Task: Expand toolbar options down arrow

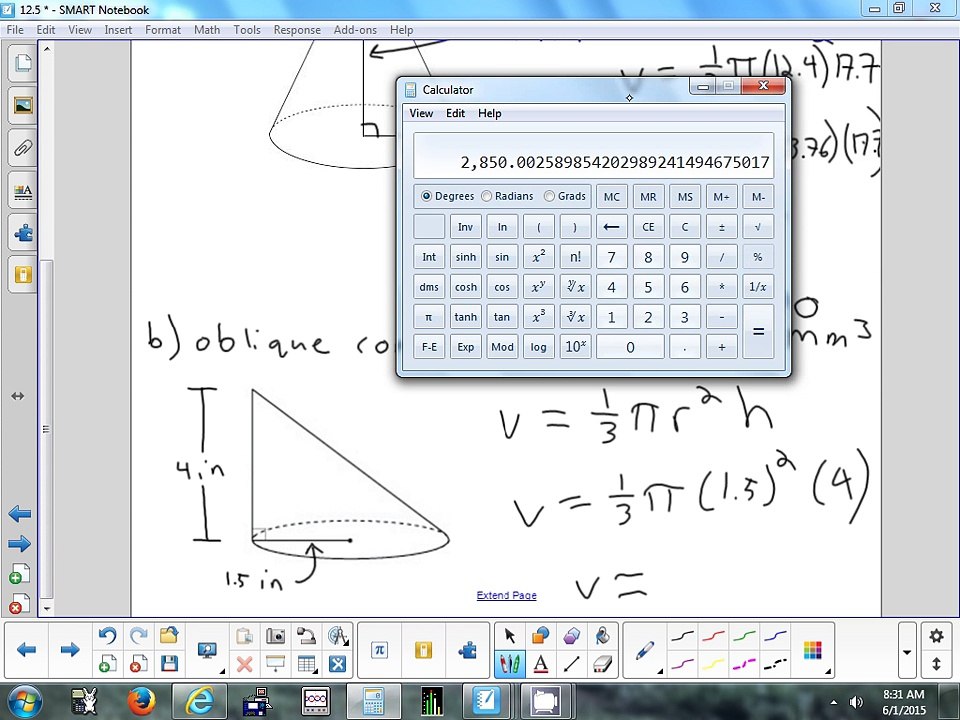Action: [x=907, y=651]
